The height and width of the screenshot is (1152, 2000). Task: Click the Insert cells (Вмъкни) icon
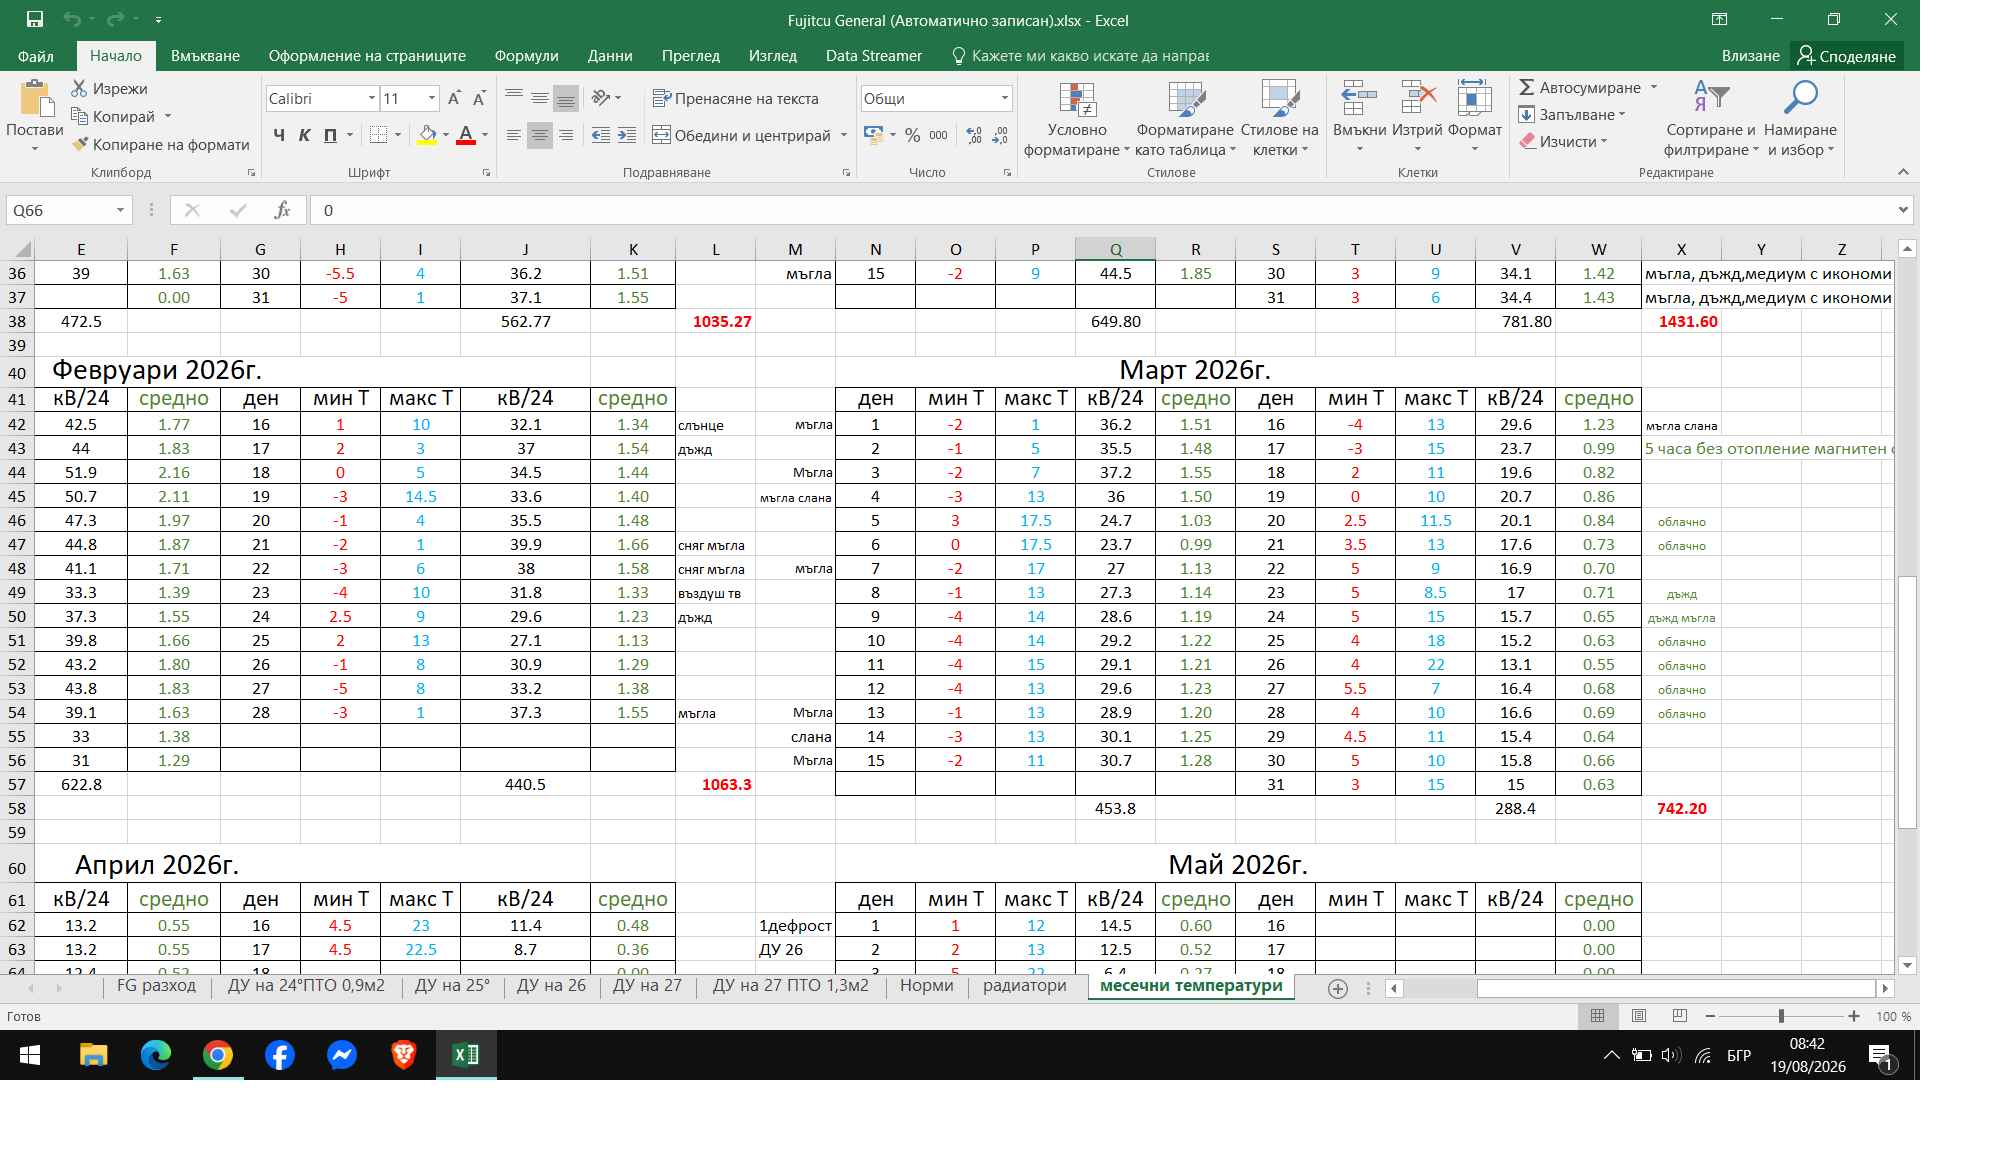1359,98
